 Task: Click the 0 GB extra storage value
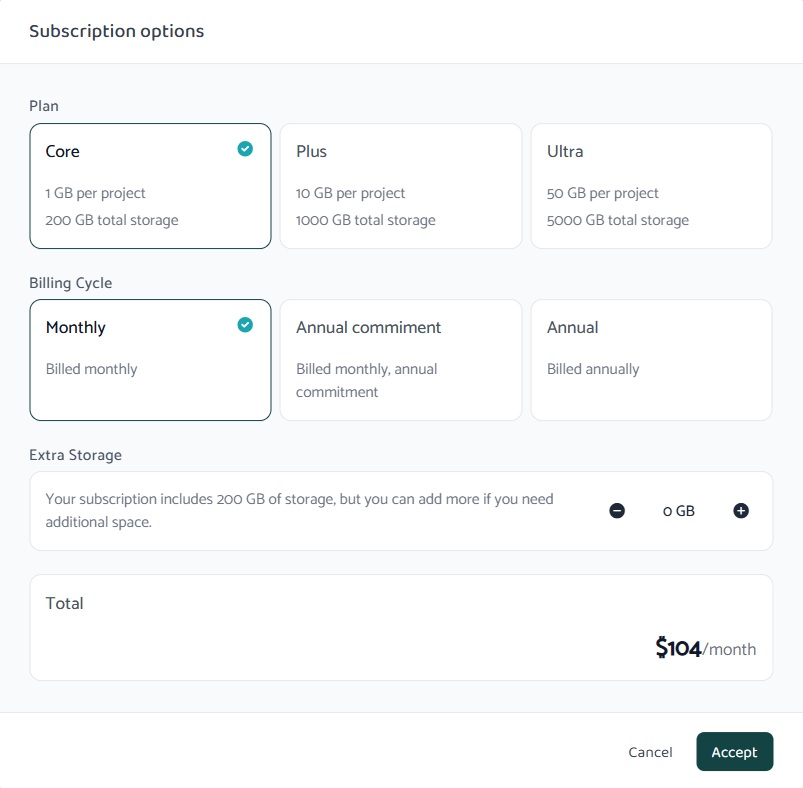pos(679,511)
